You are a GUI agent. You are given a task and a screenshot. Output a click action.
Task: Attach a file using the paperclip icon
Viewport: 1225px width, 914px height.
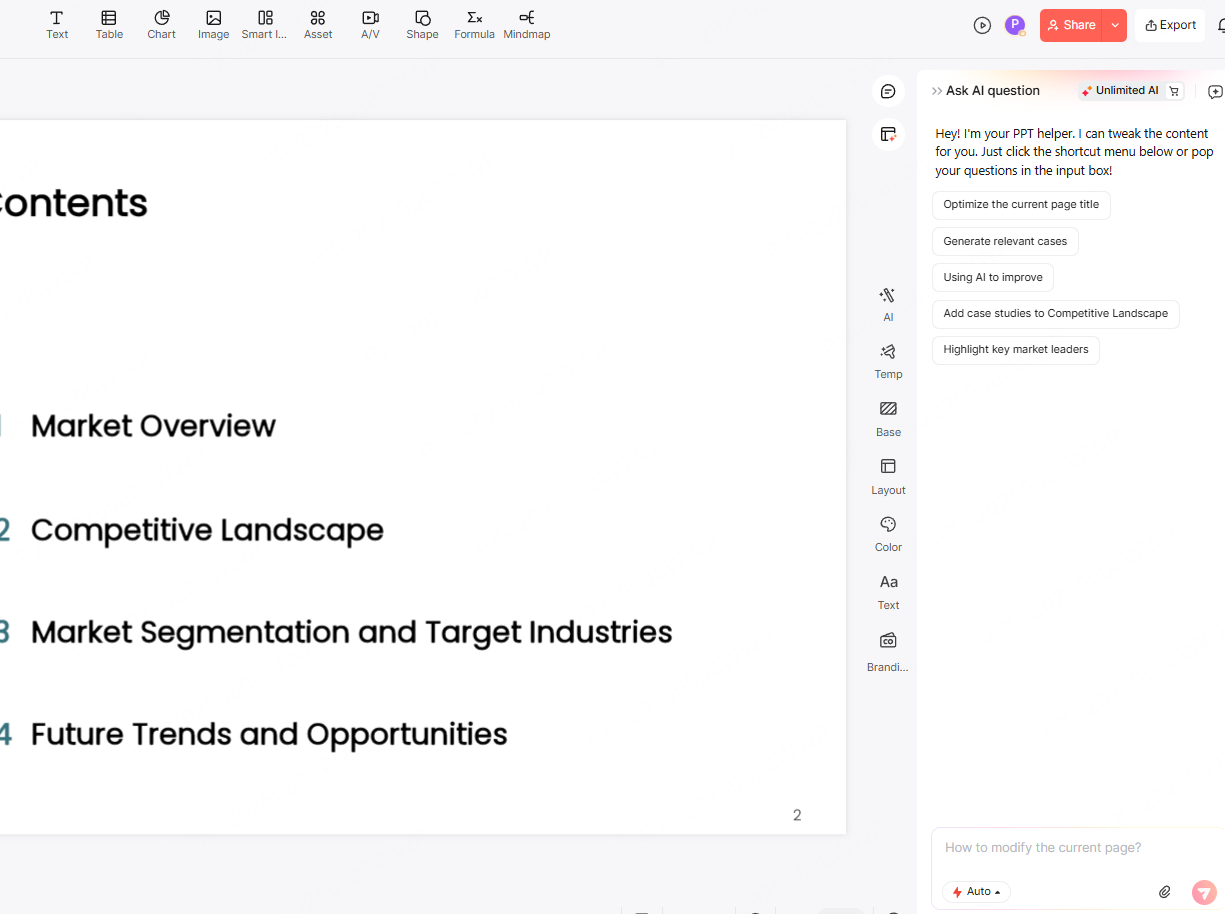[x=1164, y=891]
